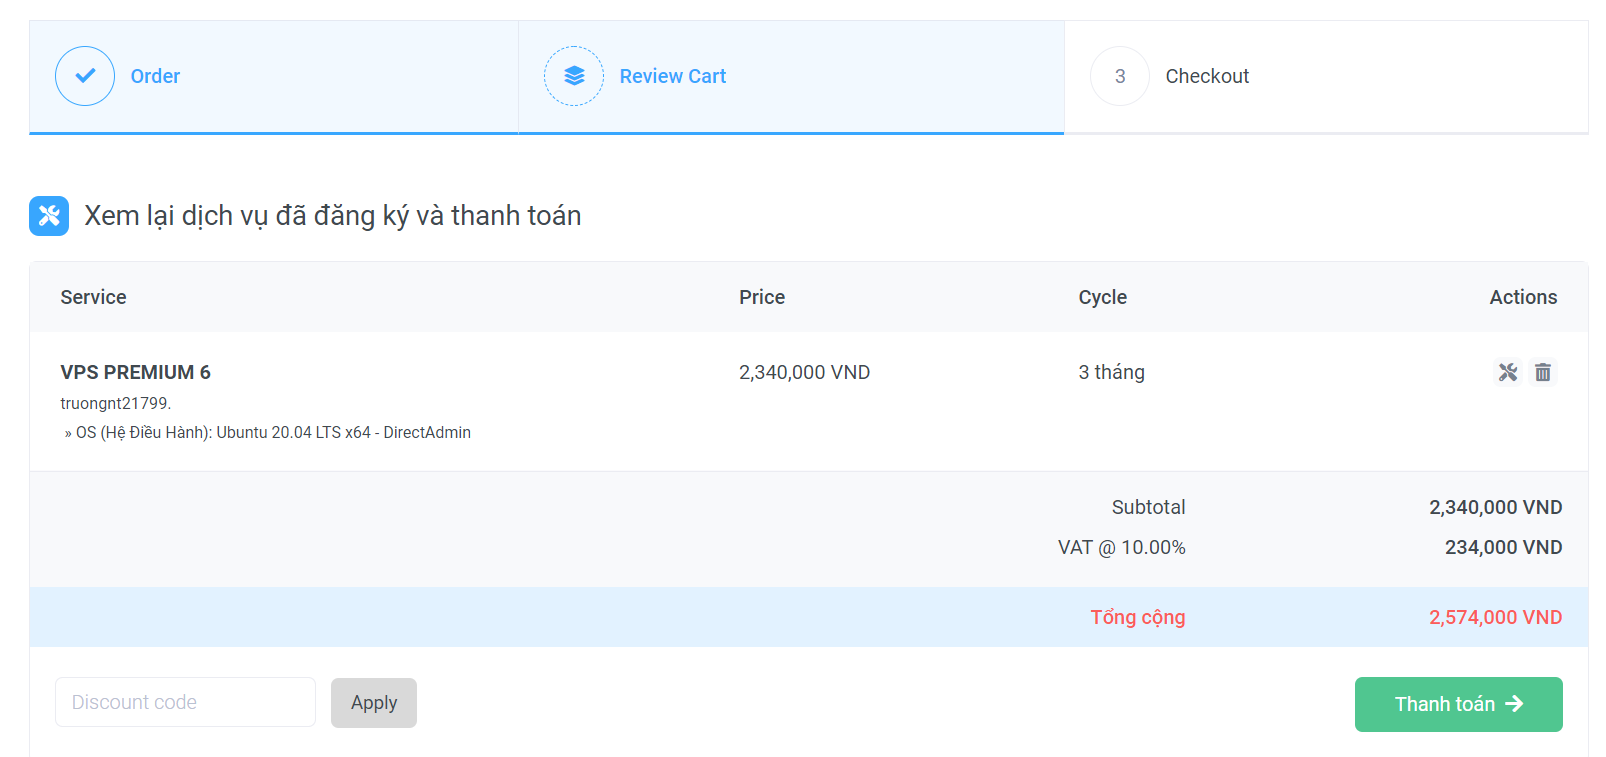Image resolution: width=1606 pixels, height=757 pixels.
Task: Click the Tổng cộng total label
Action: (1138, 617)
